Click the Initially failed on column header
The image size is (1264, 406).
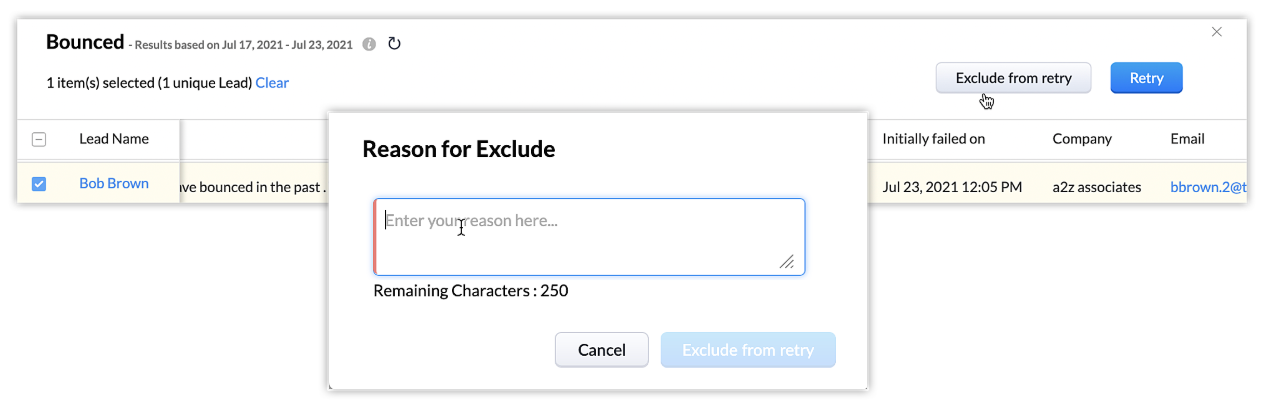934,140
